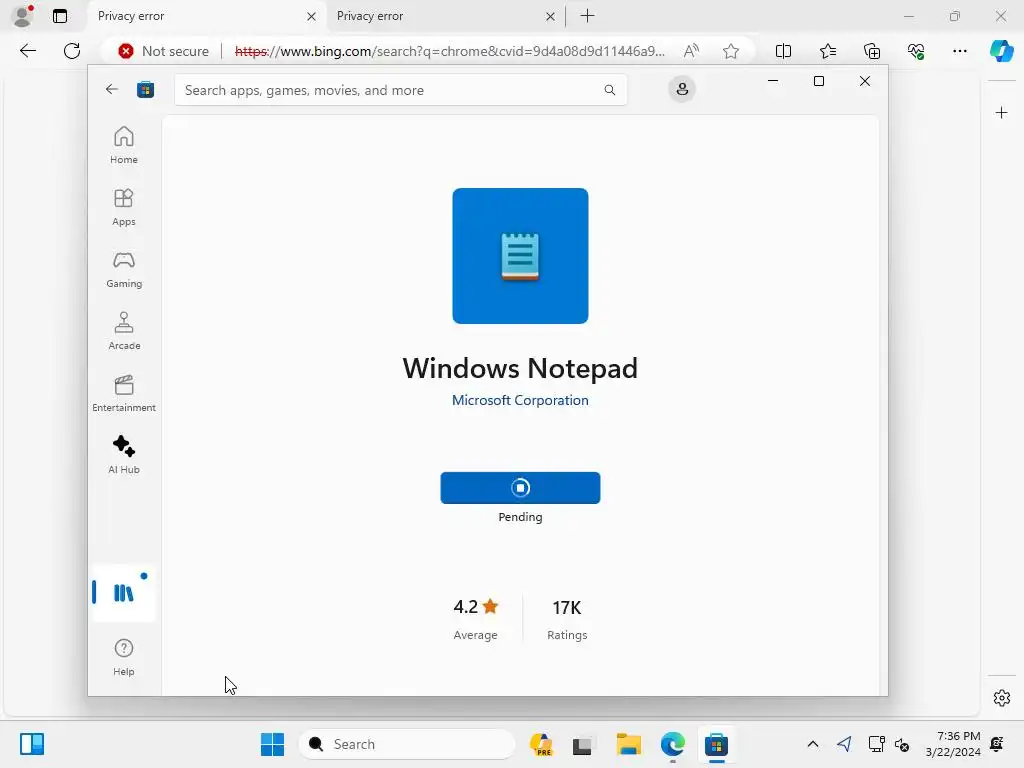Open Edge split screen
This screenshot has height=768, width=1024.
783,51
